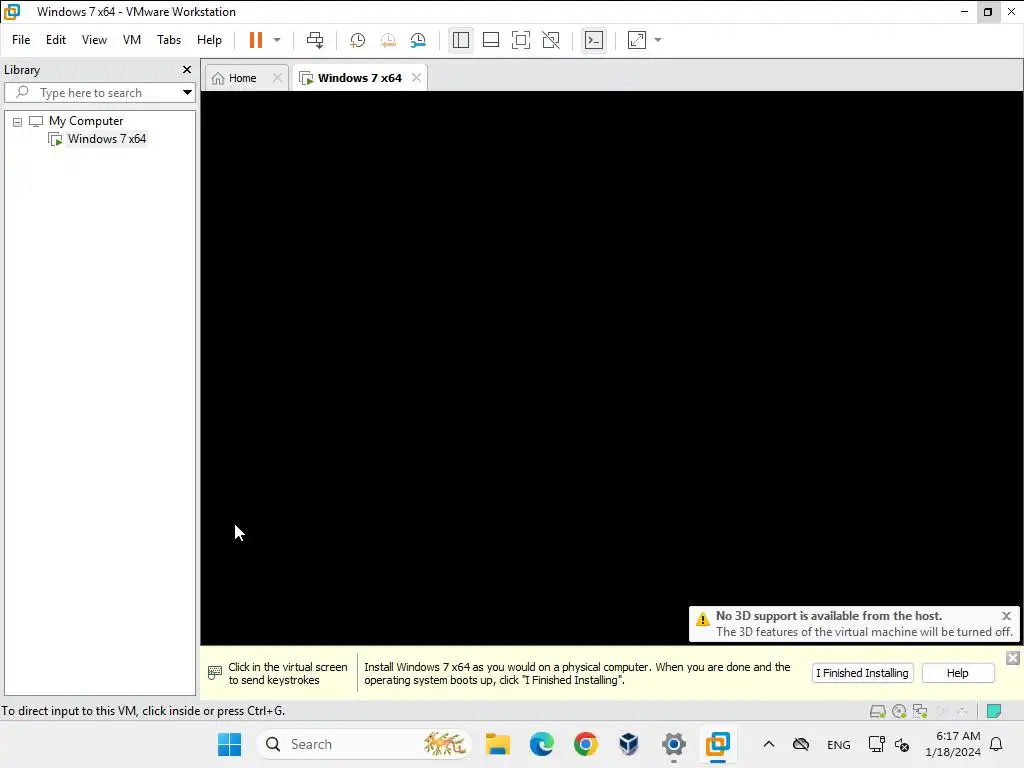Open the Windows Start menu
This screenshot has height=768, width=1024.
click(229, 744)
